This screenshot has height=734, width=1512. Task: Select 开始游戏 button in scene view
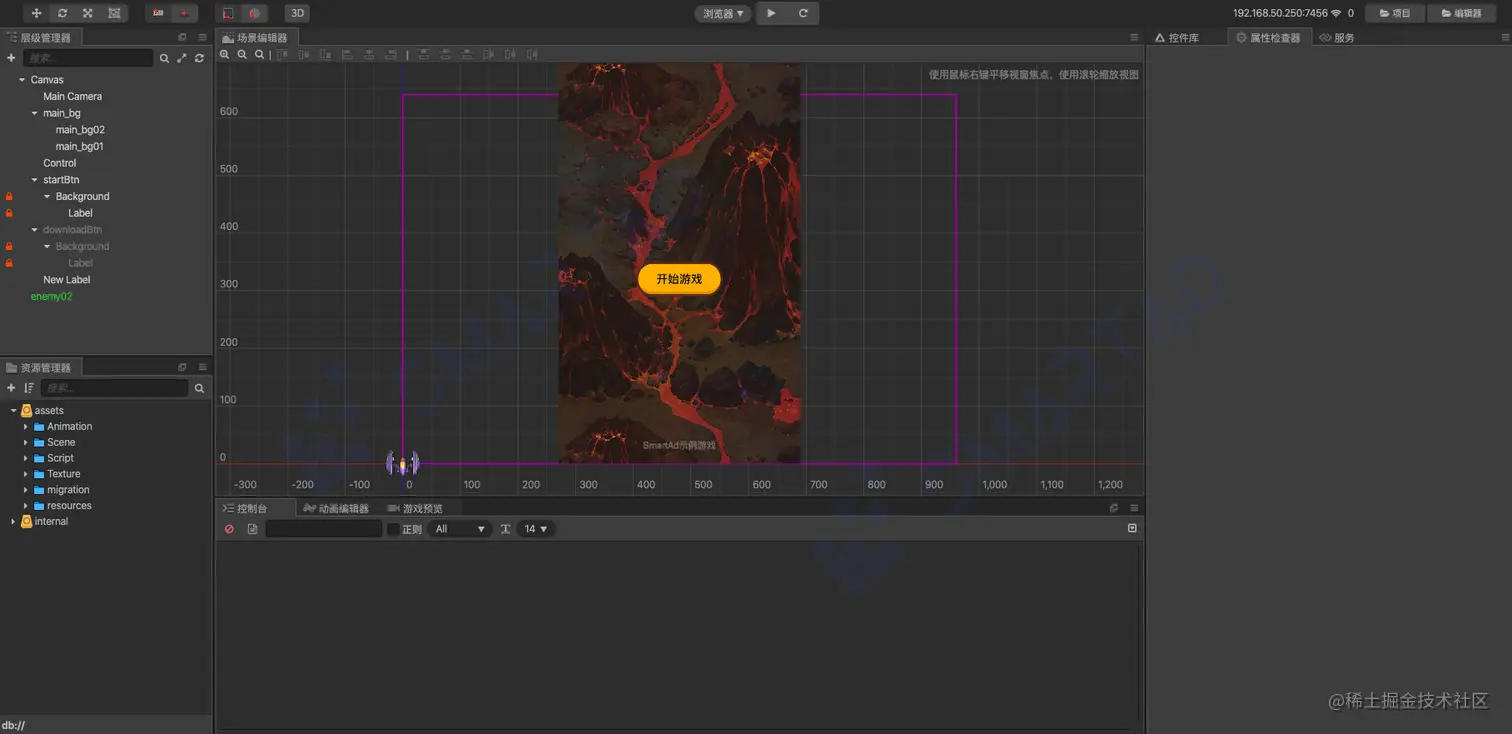click(x=679, y=279)
